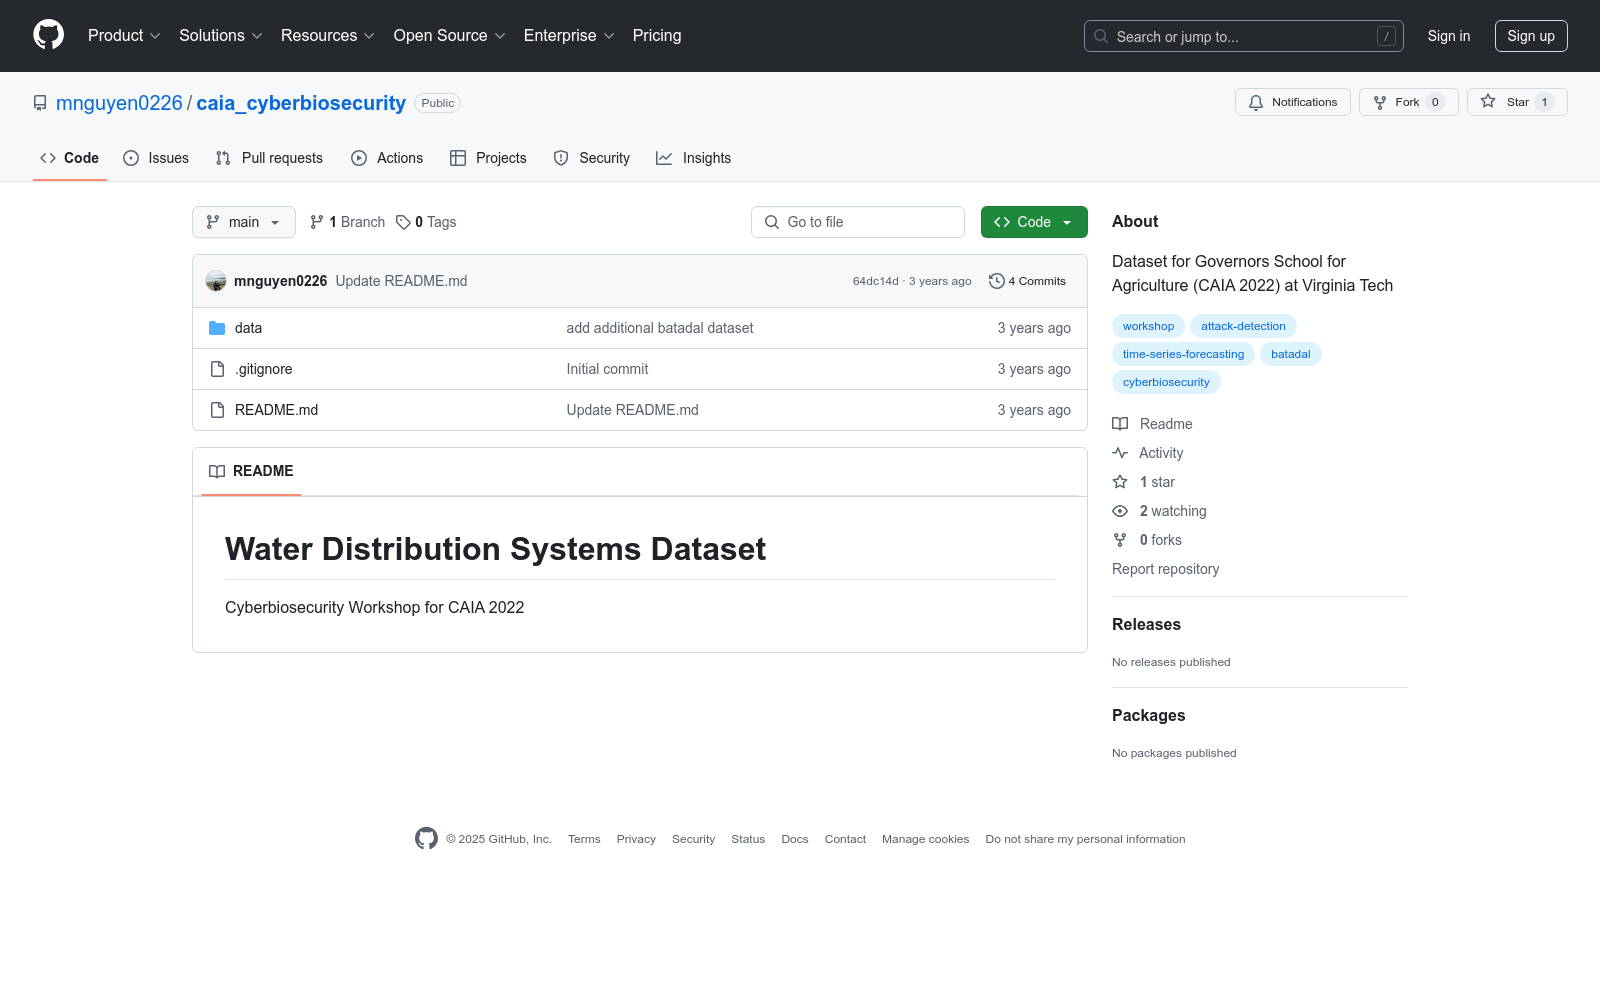1600x1000 pixels.
Task: Click the GitHub logo in the footer
Action: point(427,839)
